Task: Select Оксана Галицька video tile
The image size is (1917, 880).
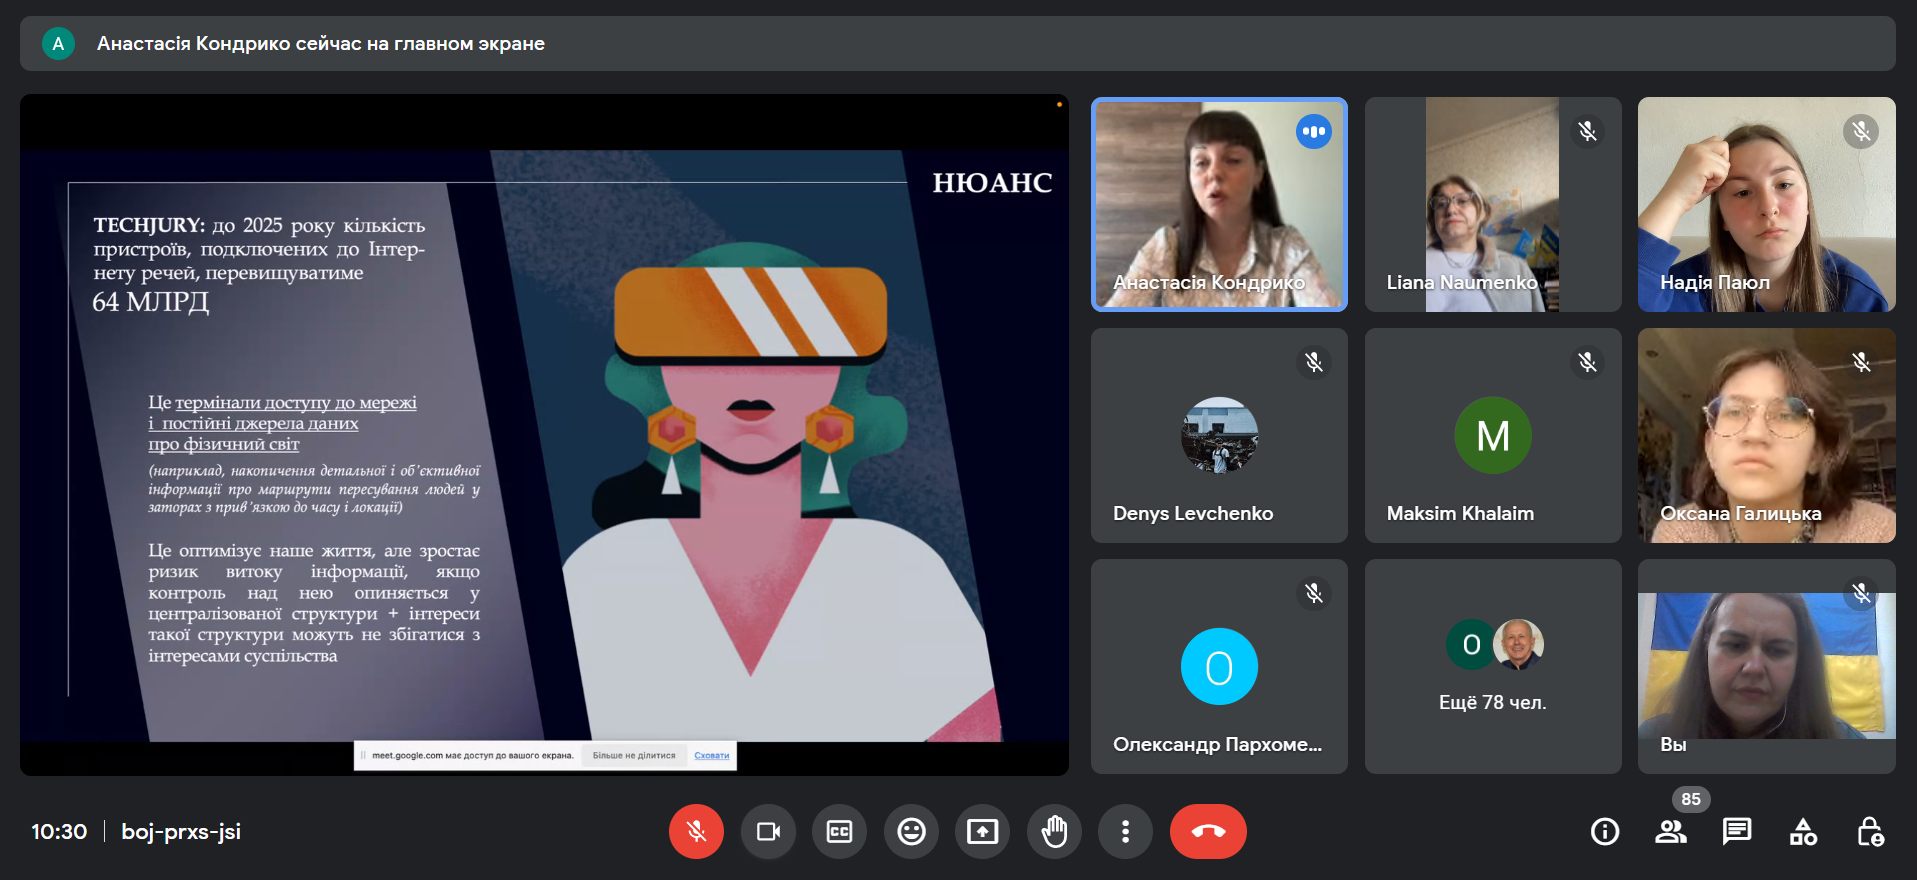Action: tap(1767, 435)
